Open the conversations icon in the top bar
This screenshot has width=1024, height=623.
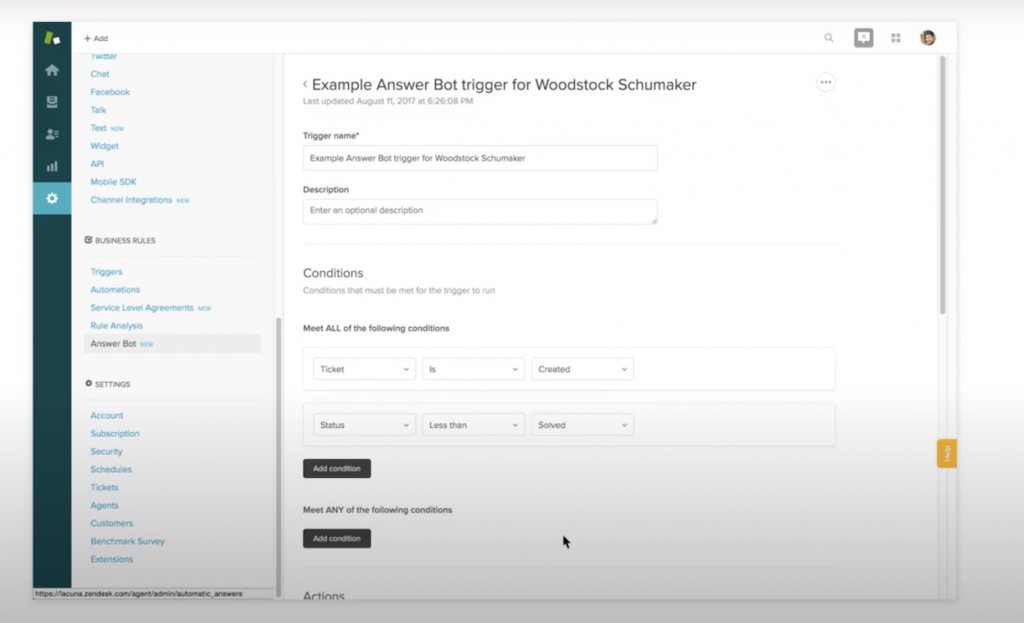point(862,37)
